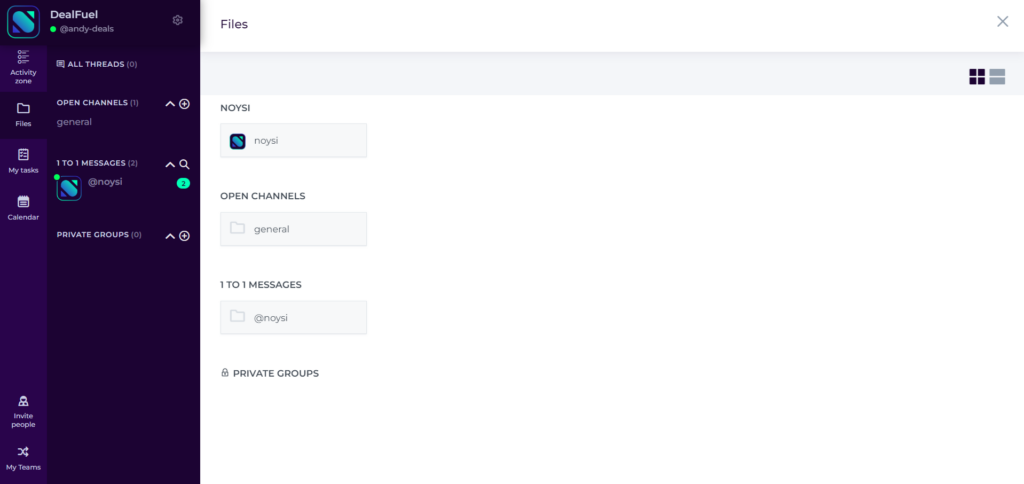This screenshot has height=484, width=1024.
Task: Select the Files sidebar icon
Action: click(23, 114)
